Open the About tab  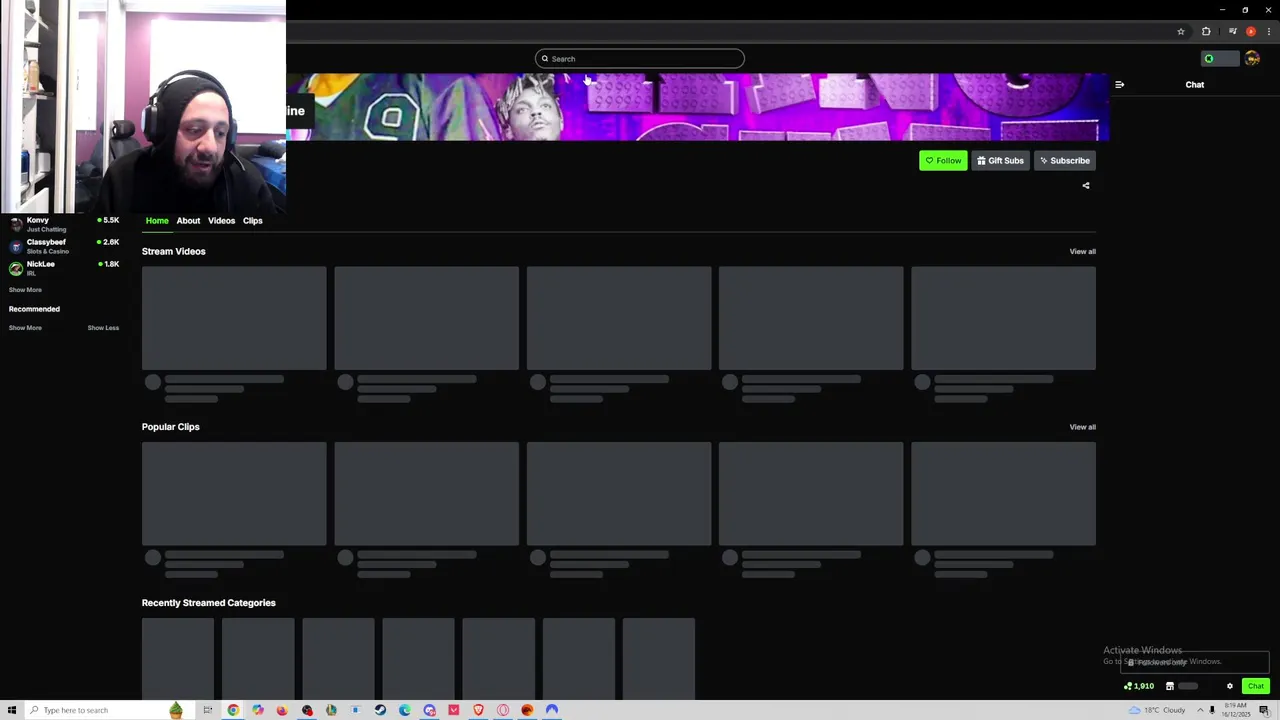click(188, 220)
